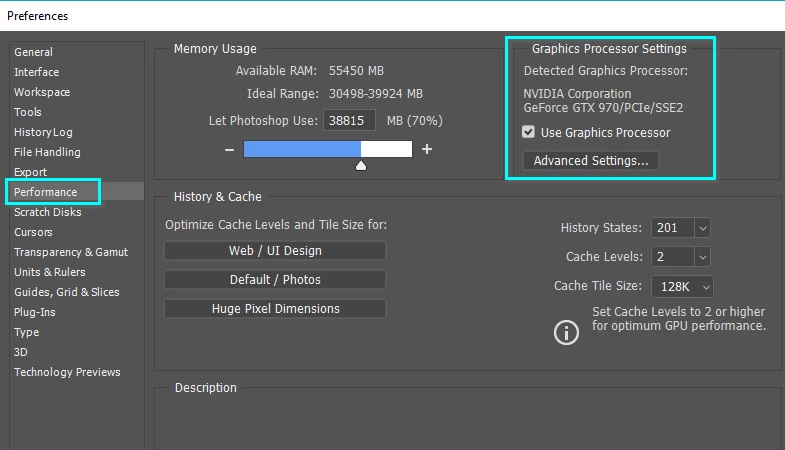Select Interface preferences category
The width and height of the screenshot is (785, 450).
click(37, 72)
